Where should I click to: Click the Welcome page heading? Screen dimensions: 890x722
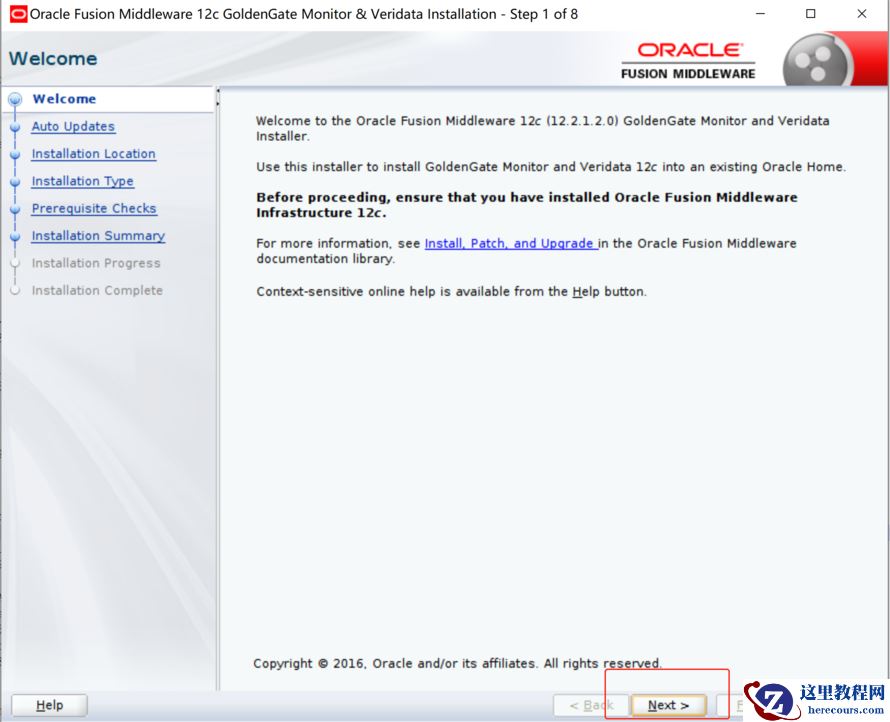click(53, 58)
